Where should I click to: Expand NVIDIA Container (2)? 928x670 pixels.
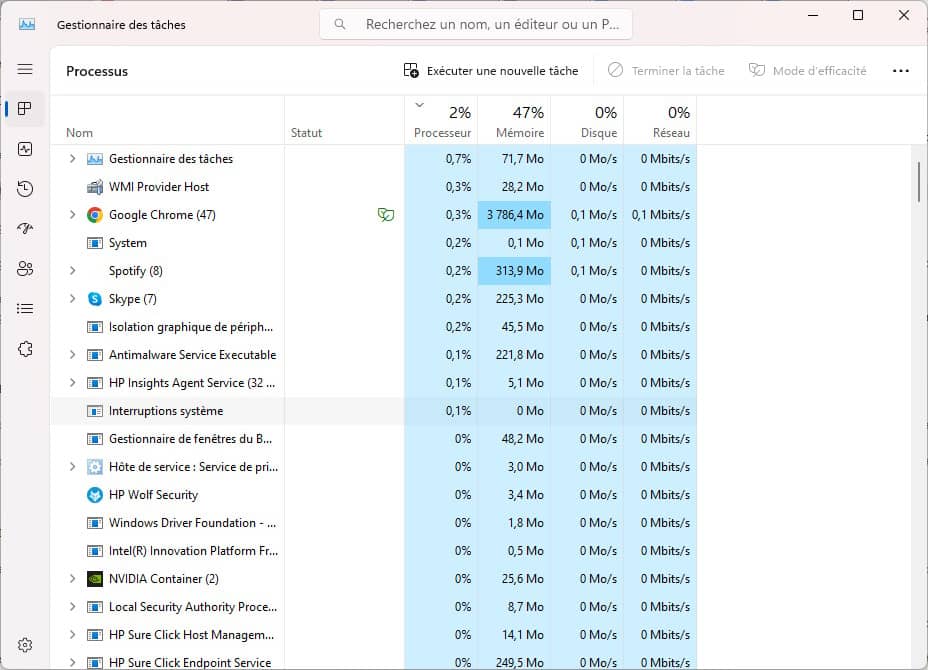[x=72, y=579]
